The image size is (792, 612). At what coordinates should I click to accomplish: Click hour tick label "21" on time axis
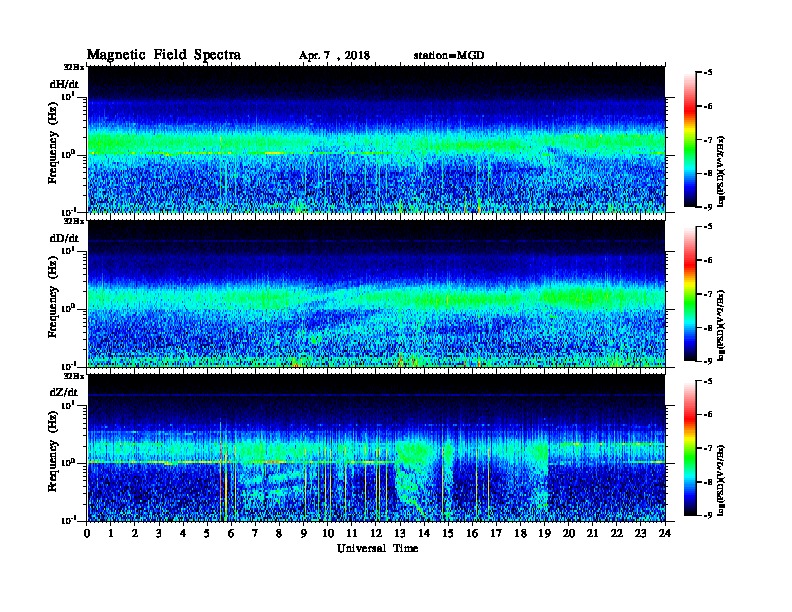click(592, 533)
